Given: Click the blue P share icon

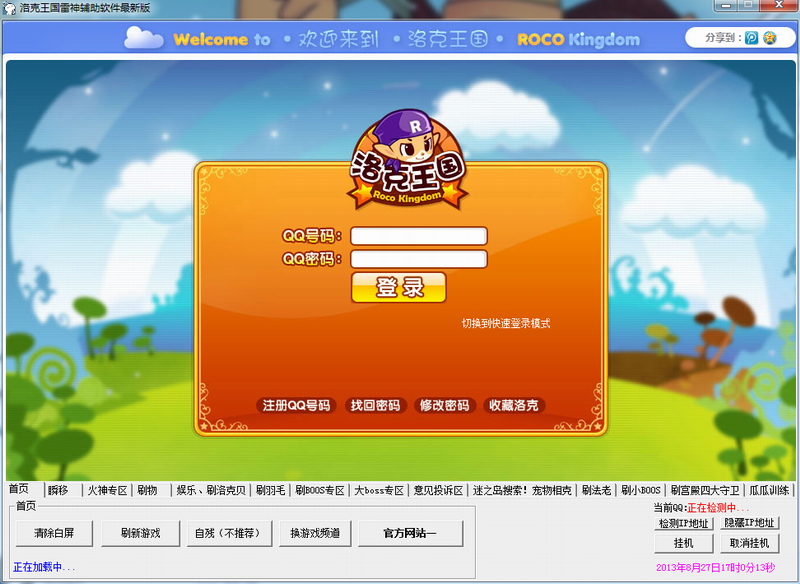Looking at the screenshot, I should 752,38.
